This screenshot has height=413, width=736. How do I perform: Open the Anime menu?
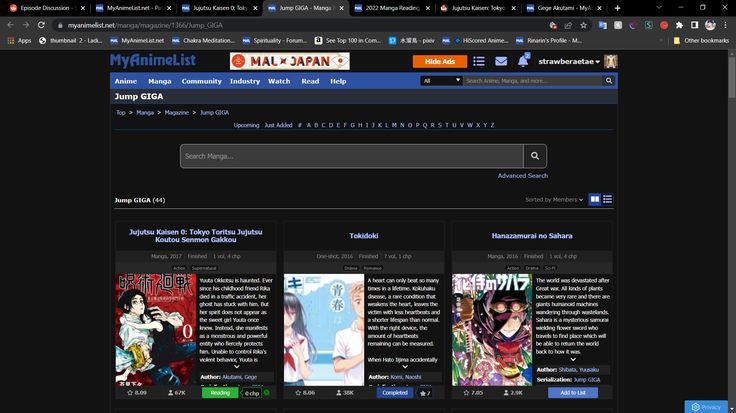[x=126, y=81]
